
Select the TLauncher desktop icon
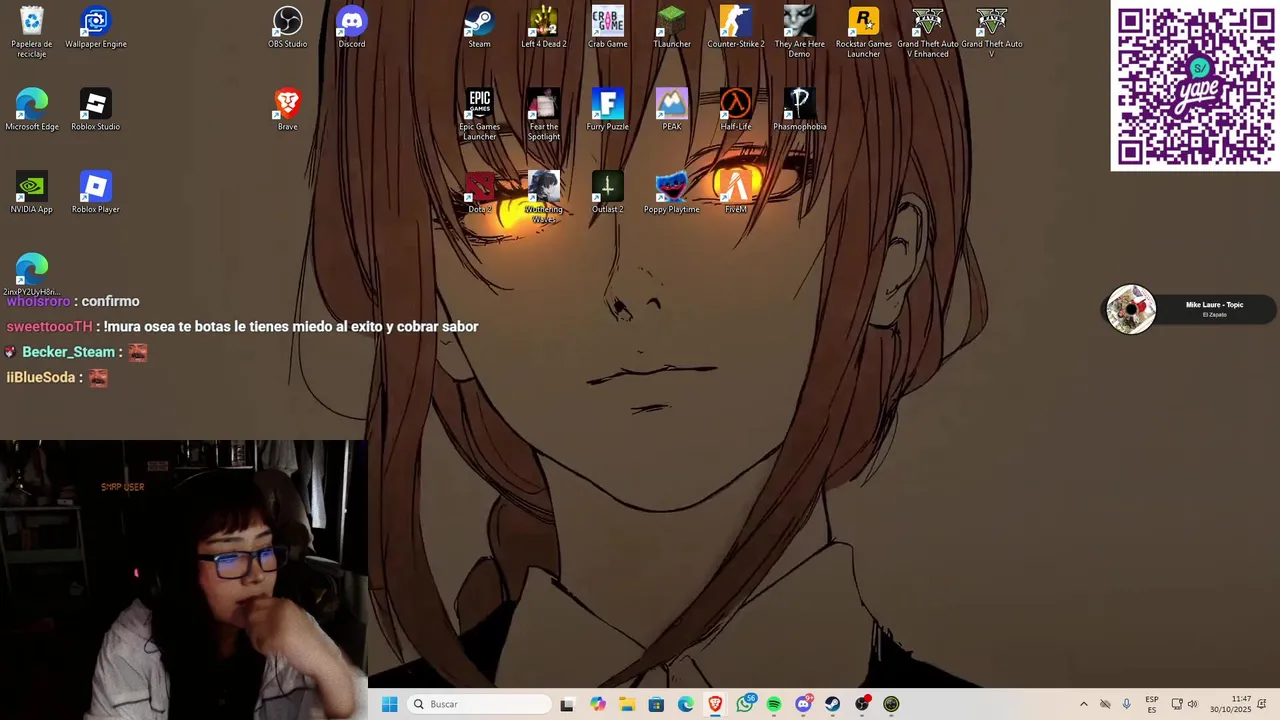click(x=672, y=28)
